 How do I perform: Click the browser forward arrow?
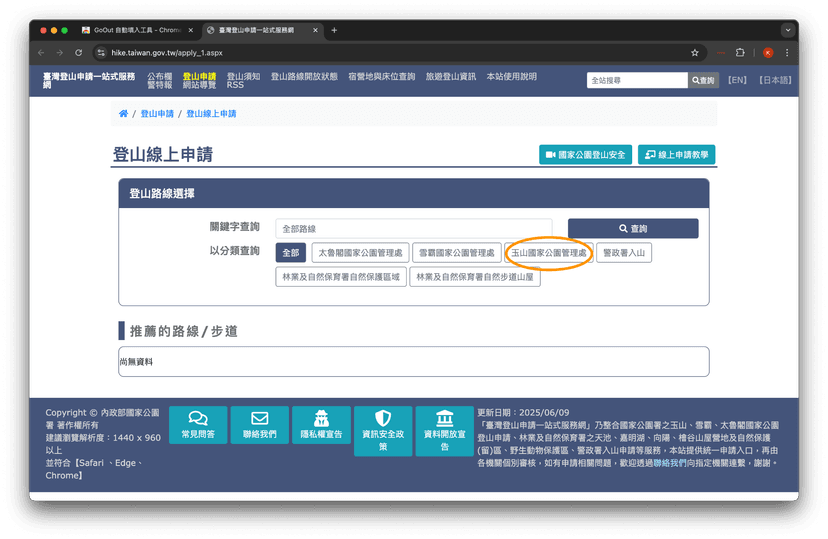tap(60, 53)
